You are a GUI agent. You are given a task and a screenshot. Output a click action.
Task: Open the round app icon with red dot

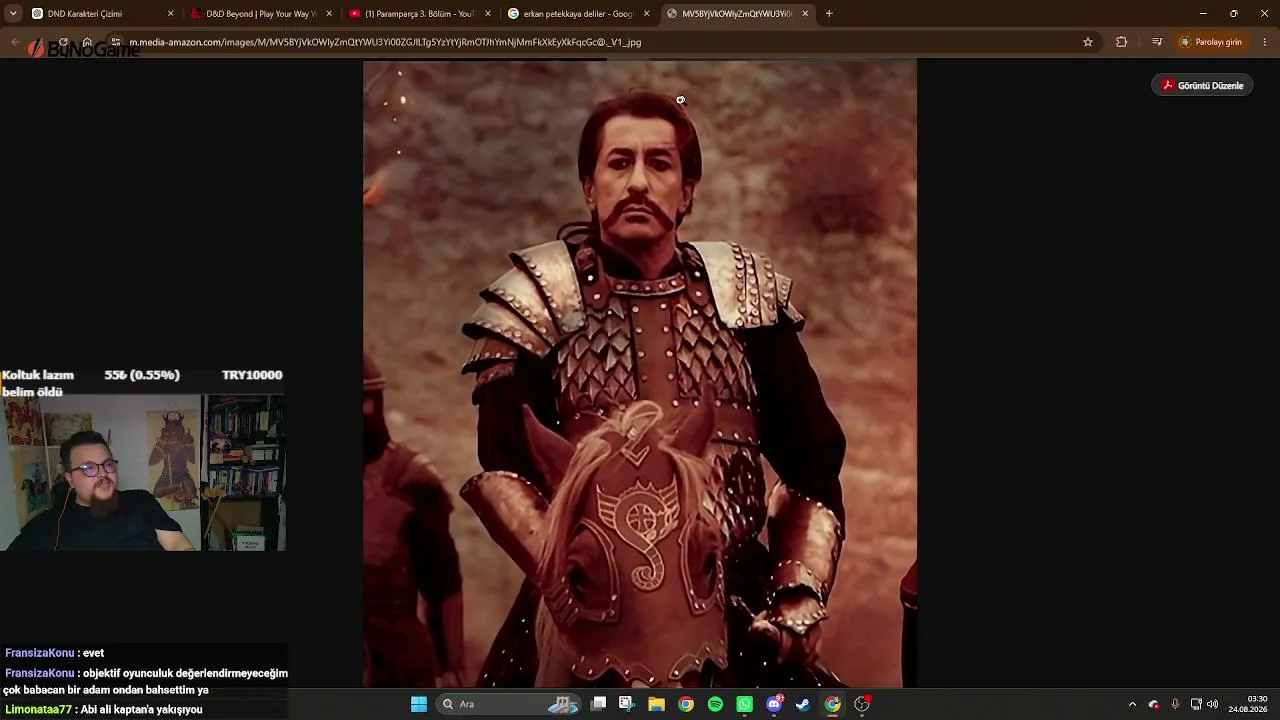click(862, 704)
